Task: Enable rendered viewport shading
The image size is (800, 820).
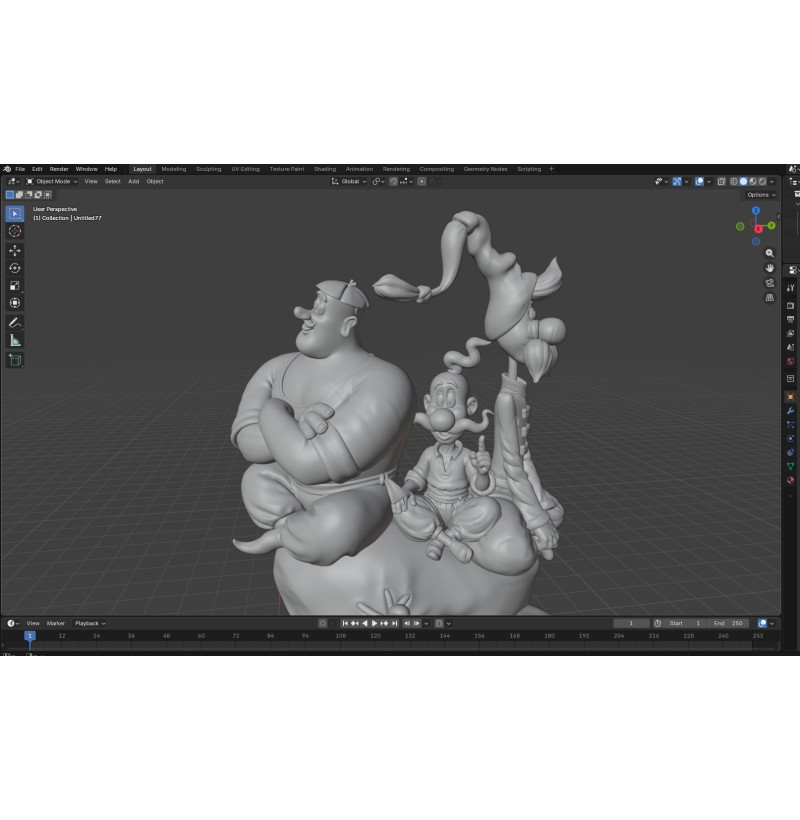Action: pyautogui.click(x=762, y=181)
